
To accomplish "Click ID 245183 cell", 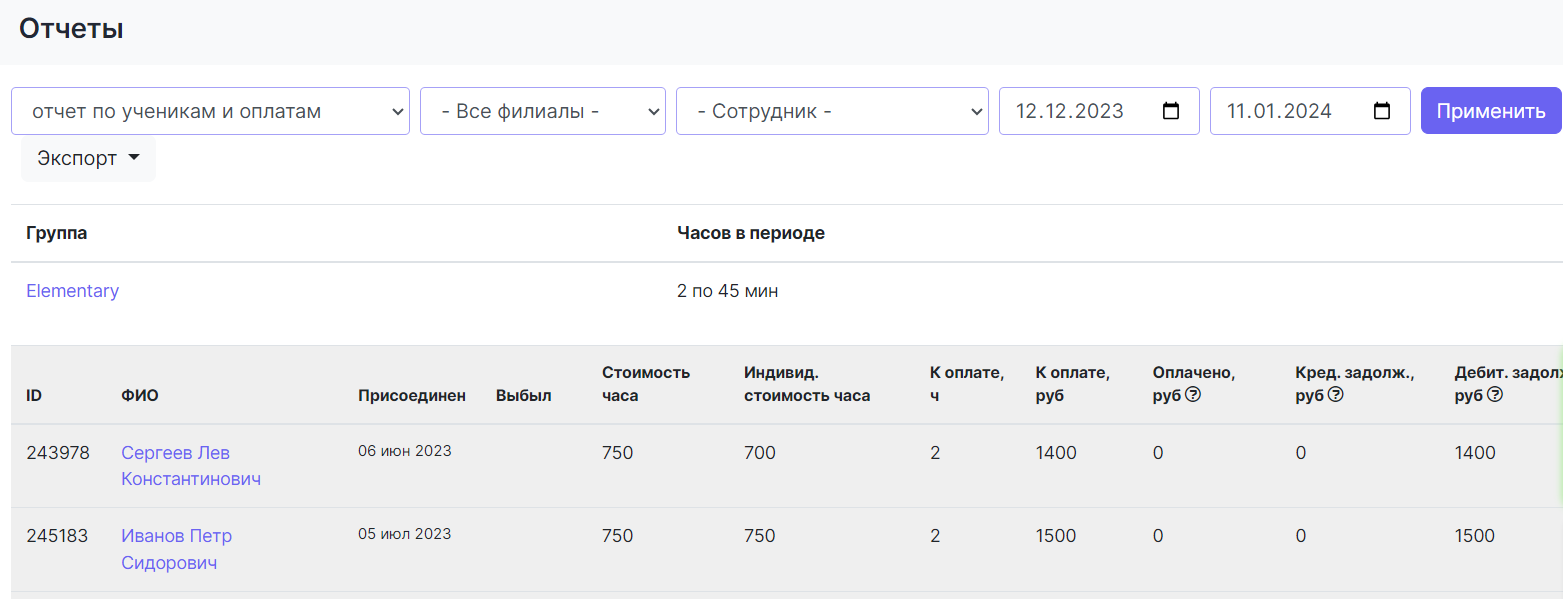I will click(57, 536).
